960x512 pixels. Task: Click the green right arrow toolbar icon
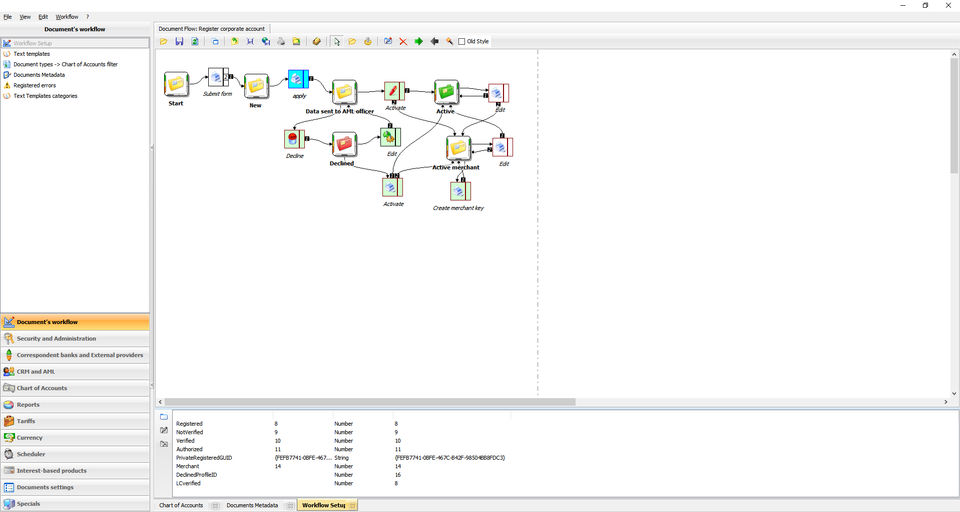(419, 41)
